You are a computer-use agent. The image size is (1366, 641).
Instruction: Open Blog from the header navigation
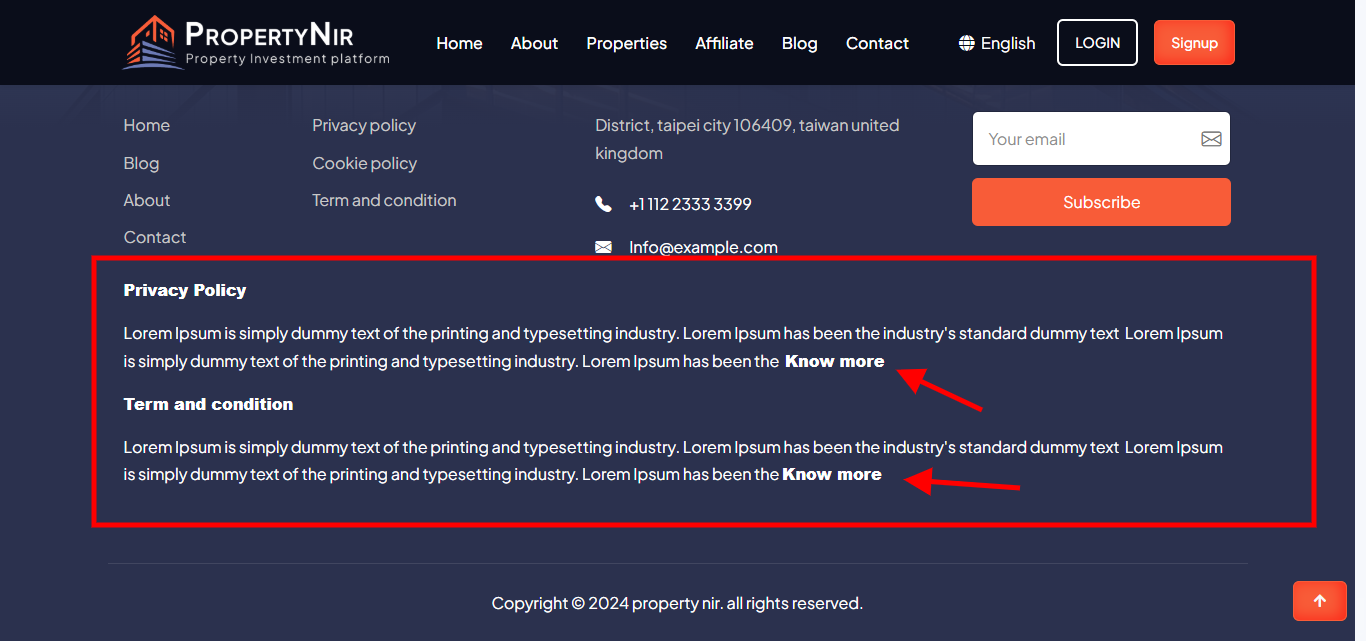[799, 43]
